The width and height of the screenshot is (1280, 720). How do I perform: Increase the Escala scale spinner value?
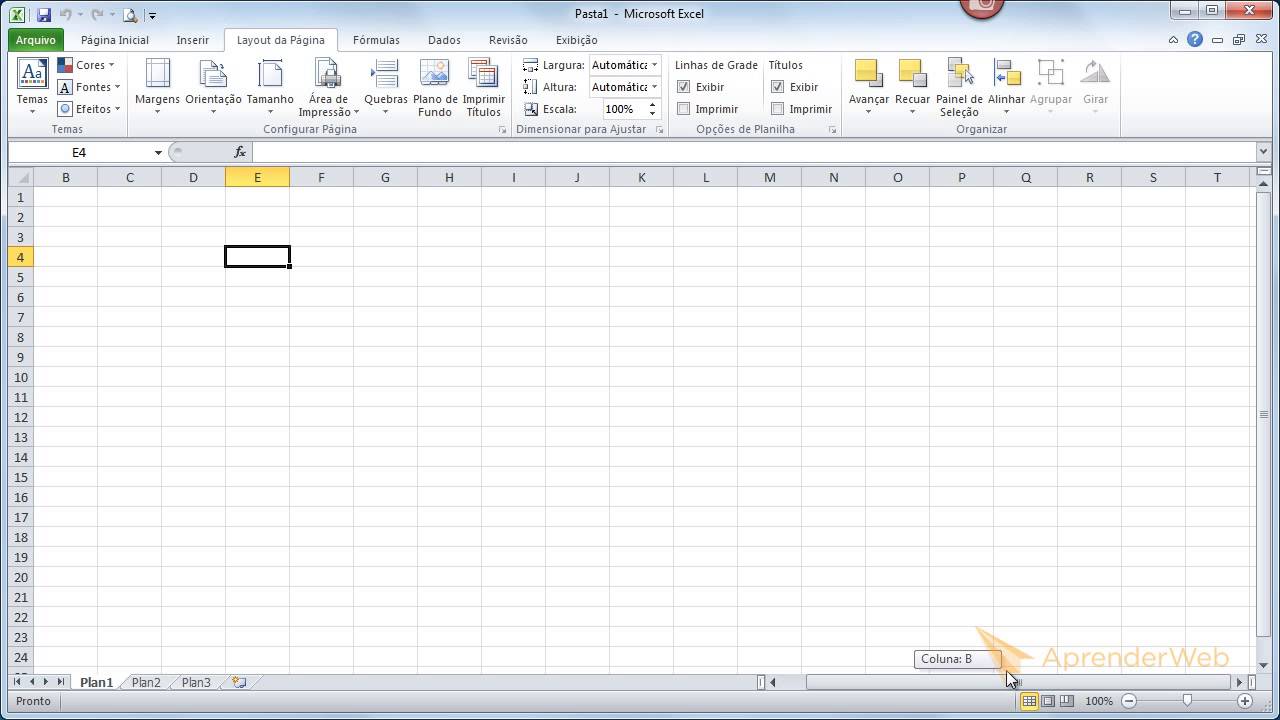(x=653, y=105)
